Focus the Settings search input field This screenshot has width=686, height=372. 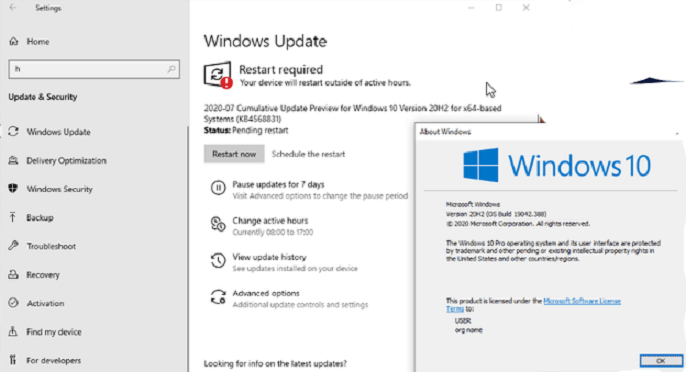(x=94, y=69)
